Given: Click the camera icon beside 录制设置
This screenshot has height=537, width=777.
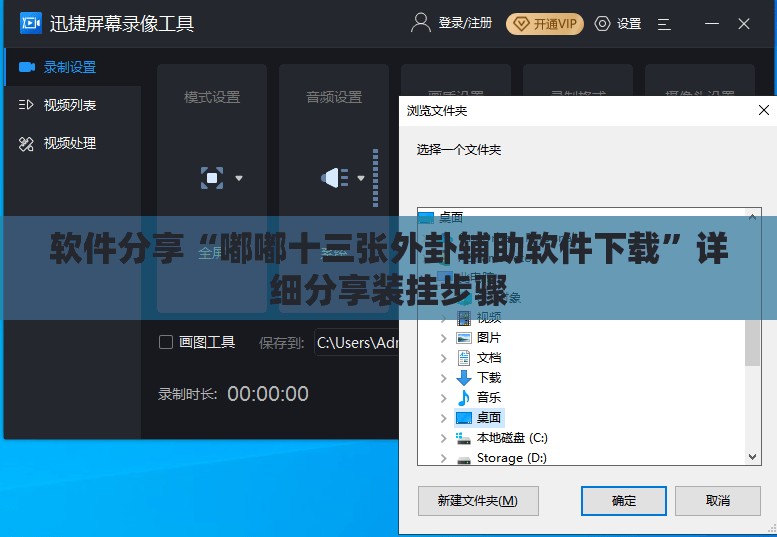Looking at the screenshot, I should 27,67.
